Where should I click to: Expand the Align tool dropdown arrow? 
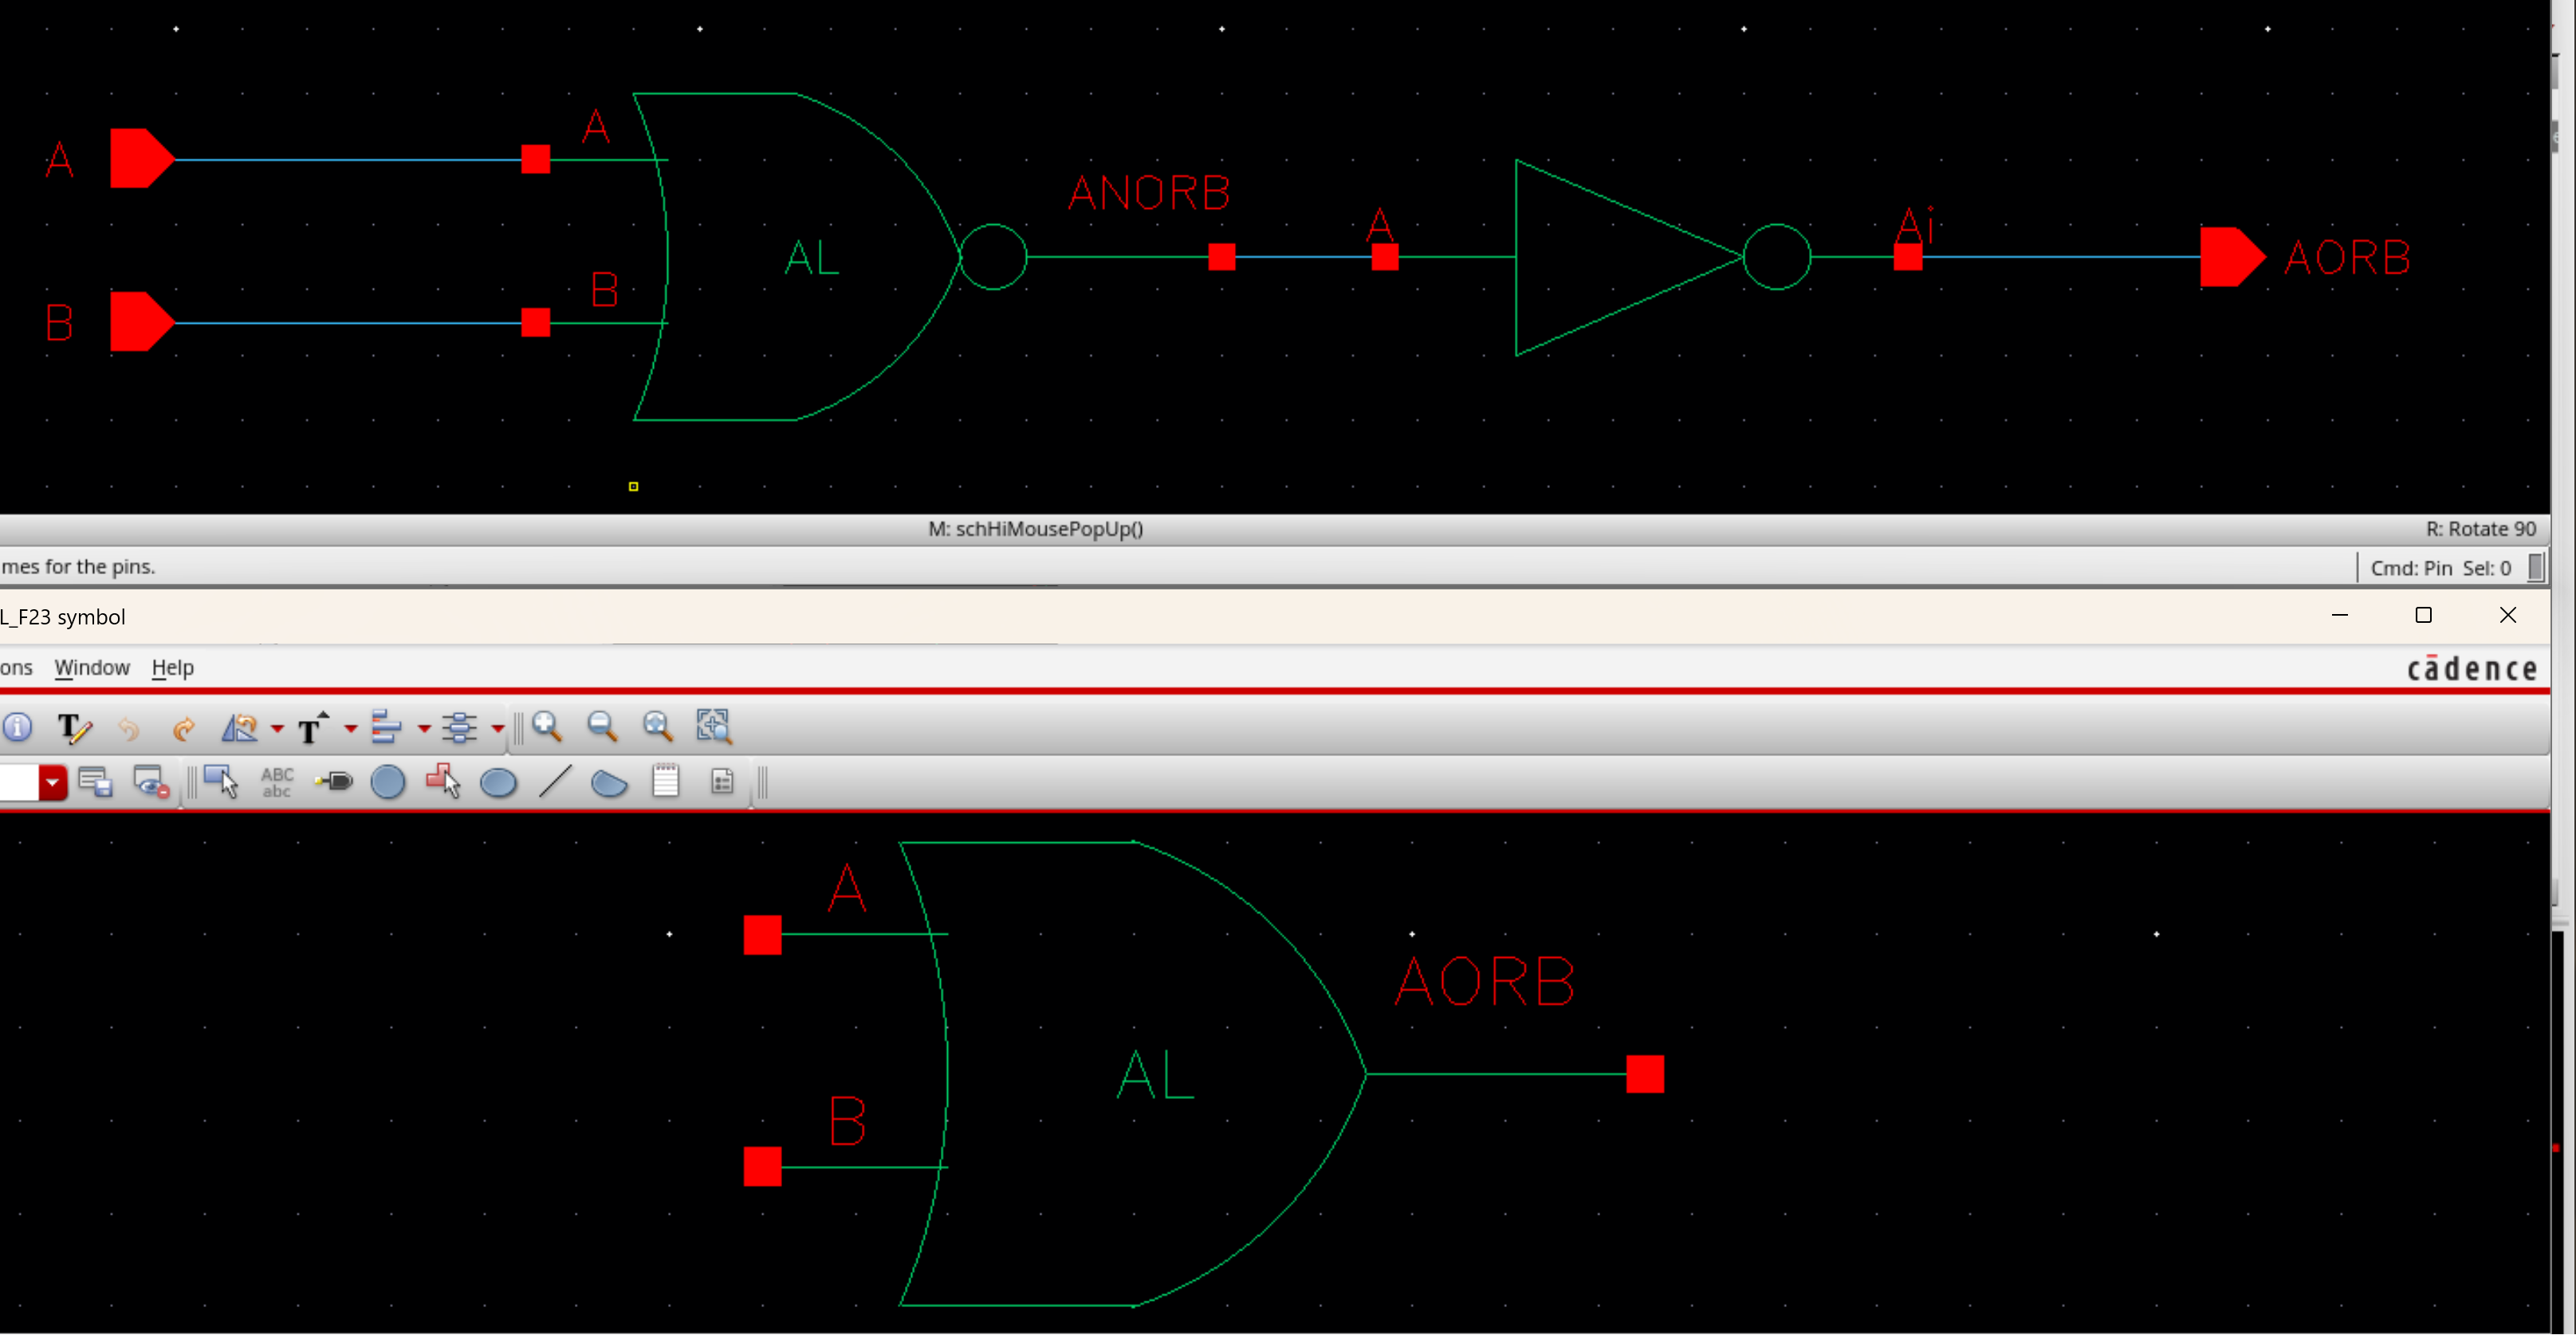point(424,729)
